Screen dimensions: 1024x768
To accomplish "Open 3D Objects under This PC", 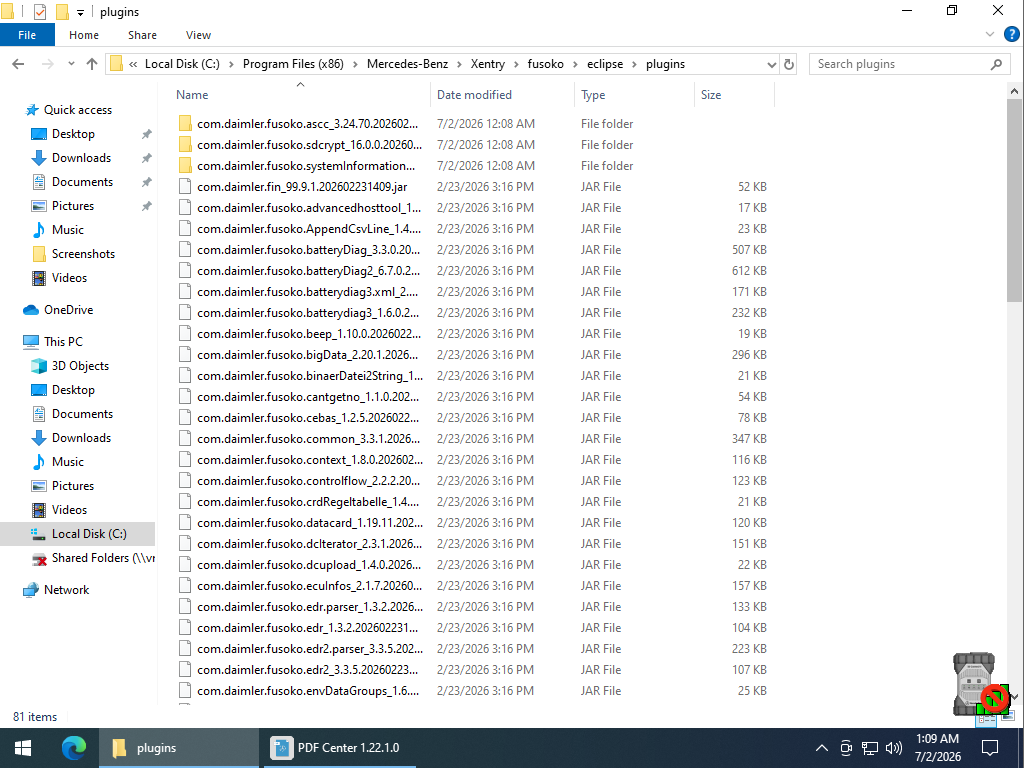I will [80, 366].
